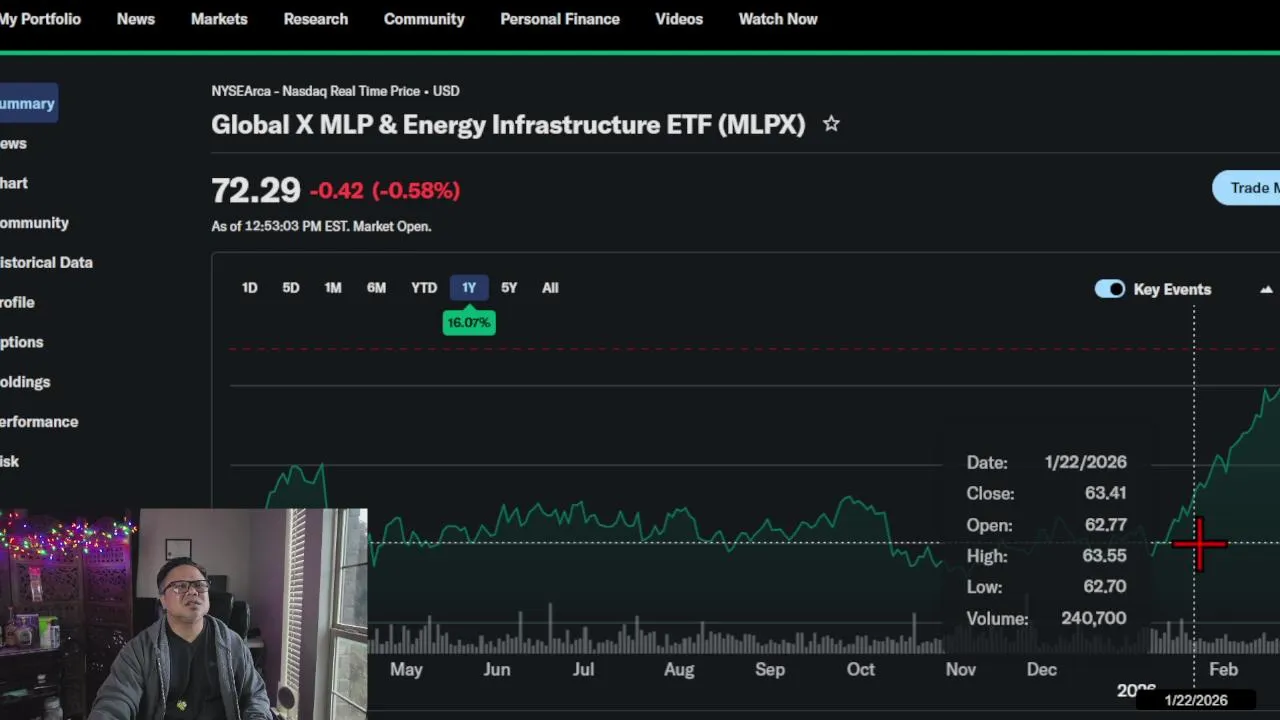Screen dimensions: 1280x720
Task: Open the Risk sidebar section
Action: (10, 461)
